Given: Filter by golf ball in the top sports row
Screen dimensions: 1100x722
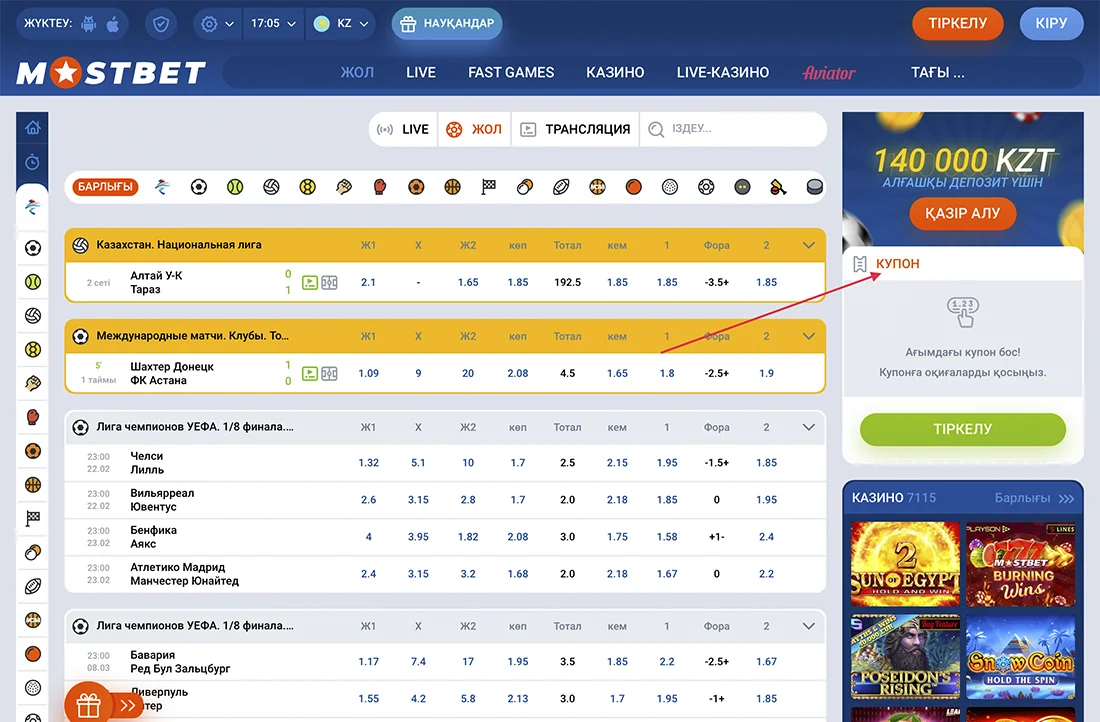Looking at the screenshot, I should pyautogui.click(x=670, y=187).
